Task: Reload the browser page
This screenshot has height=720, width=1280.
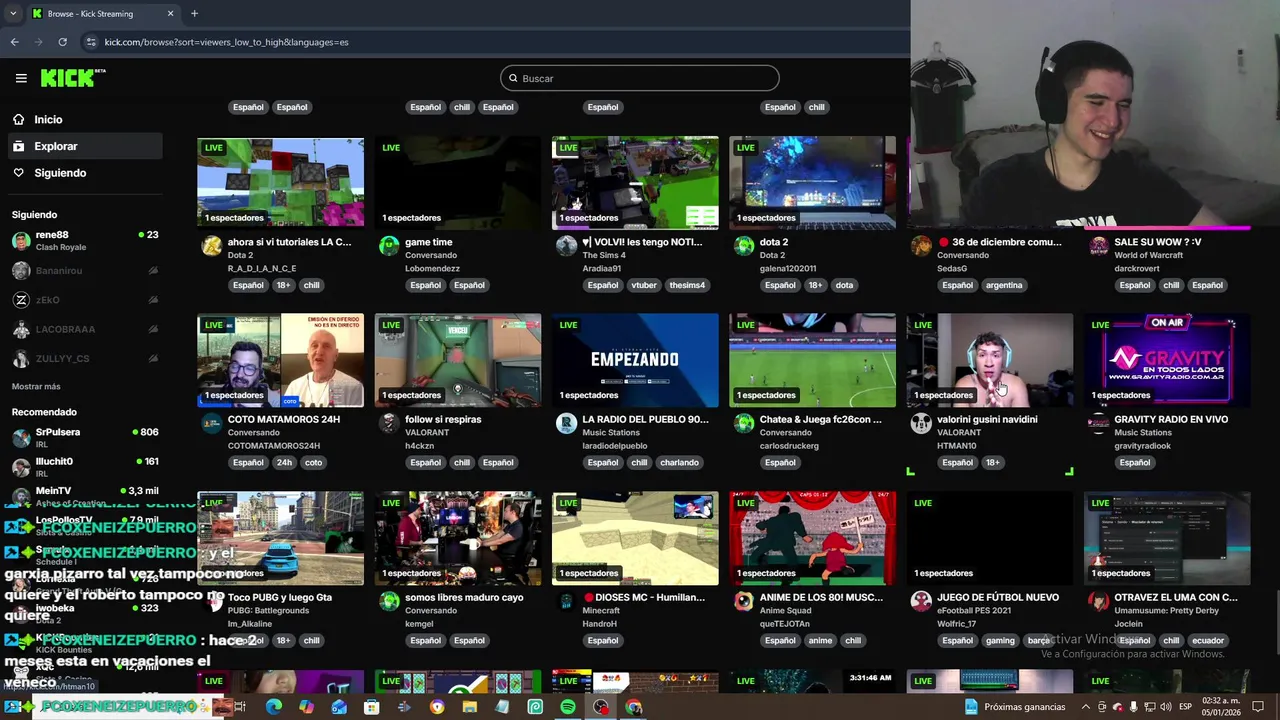Action: pos(62,42)
